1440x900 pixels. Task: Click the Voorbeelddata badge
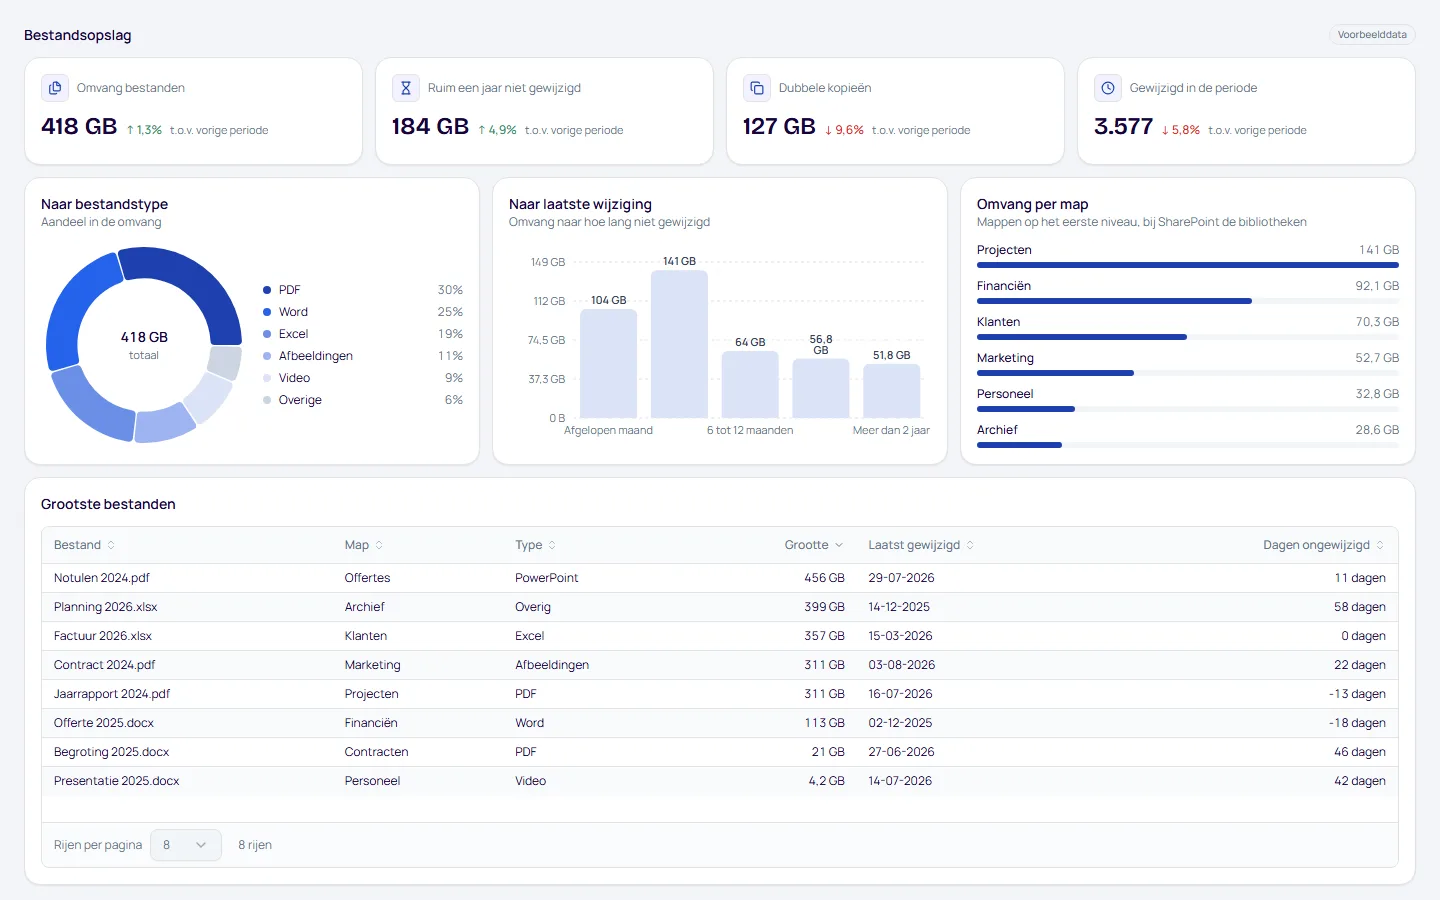coord(1372,35)
